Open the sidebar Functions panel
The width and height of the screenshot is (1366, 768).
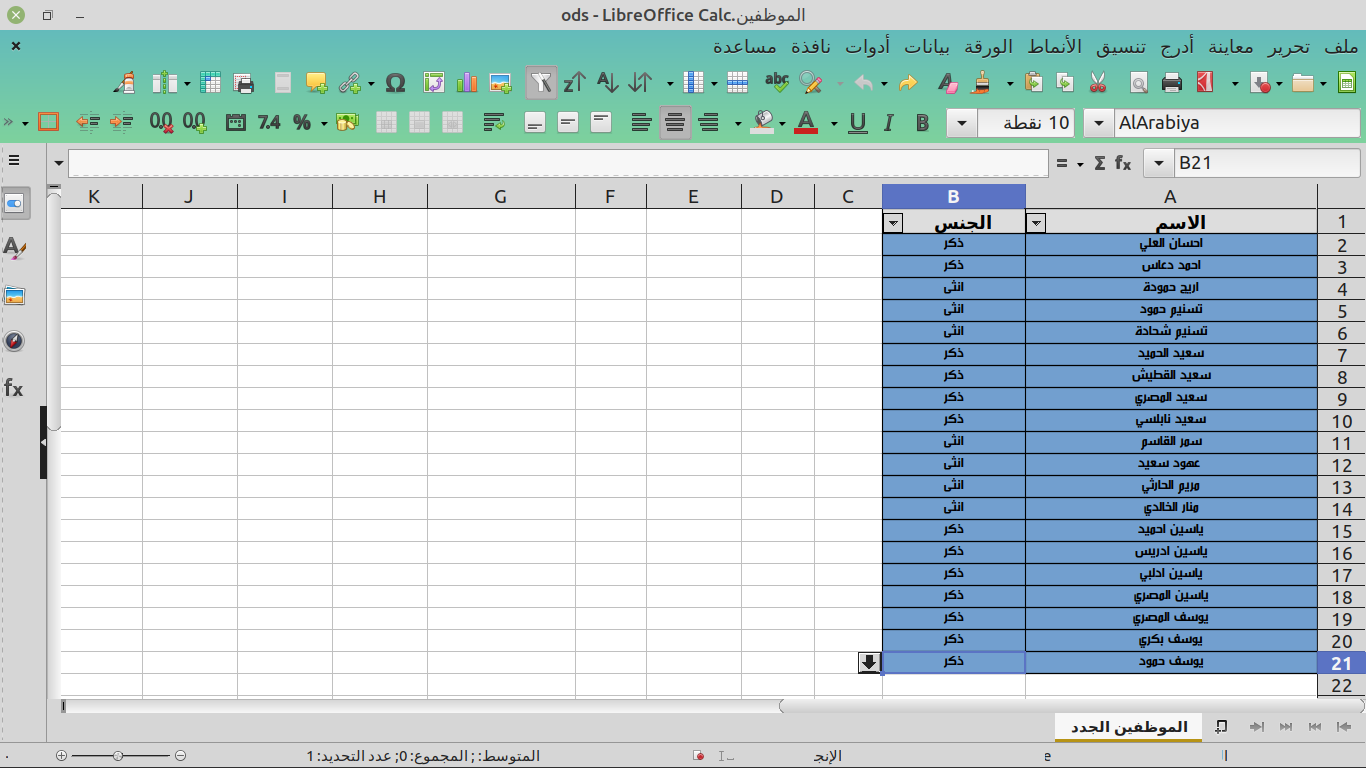point(14,388)
